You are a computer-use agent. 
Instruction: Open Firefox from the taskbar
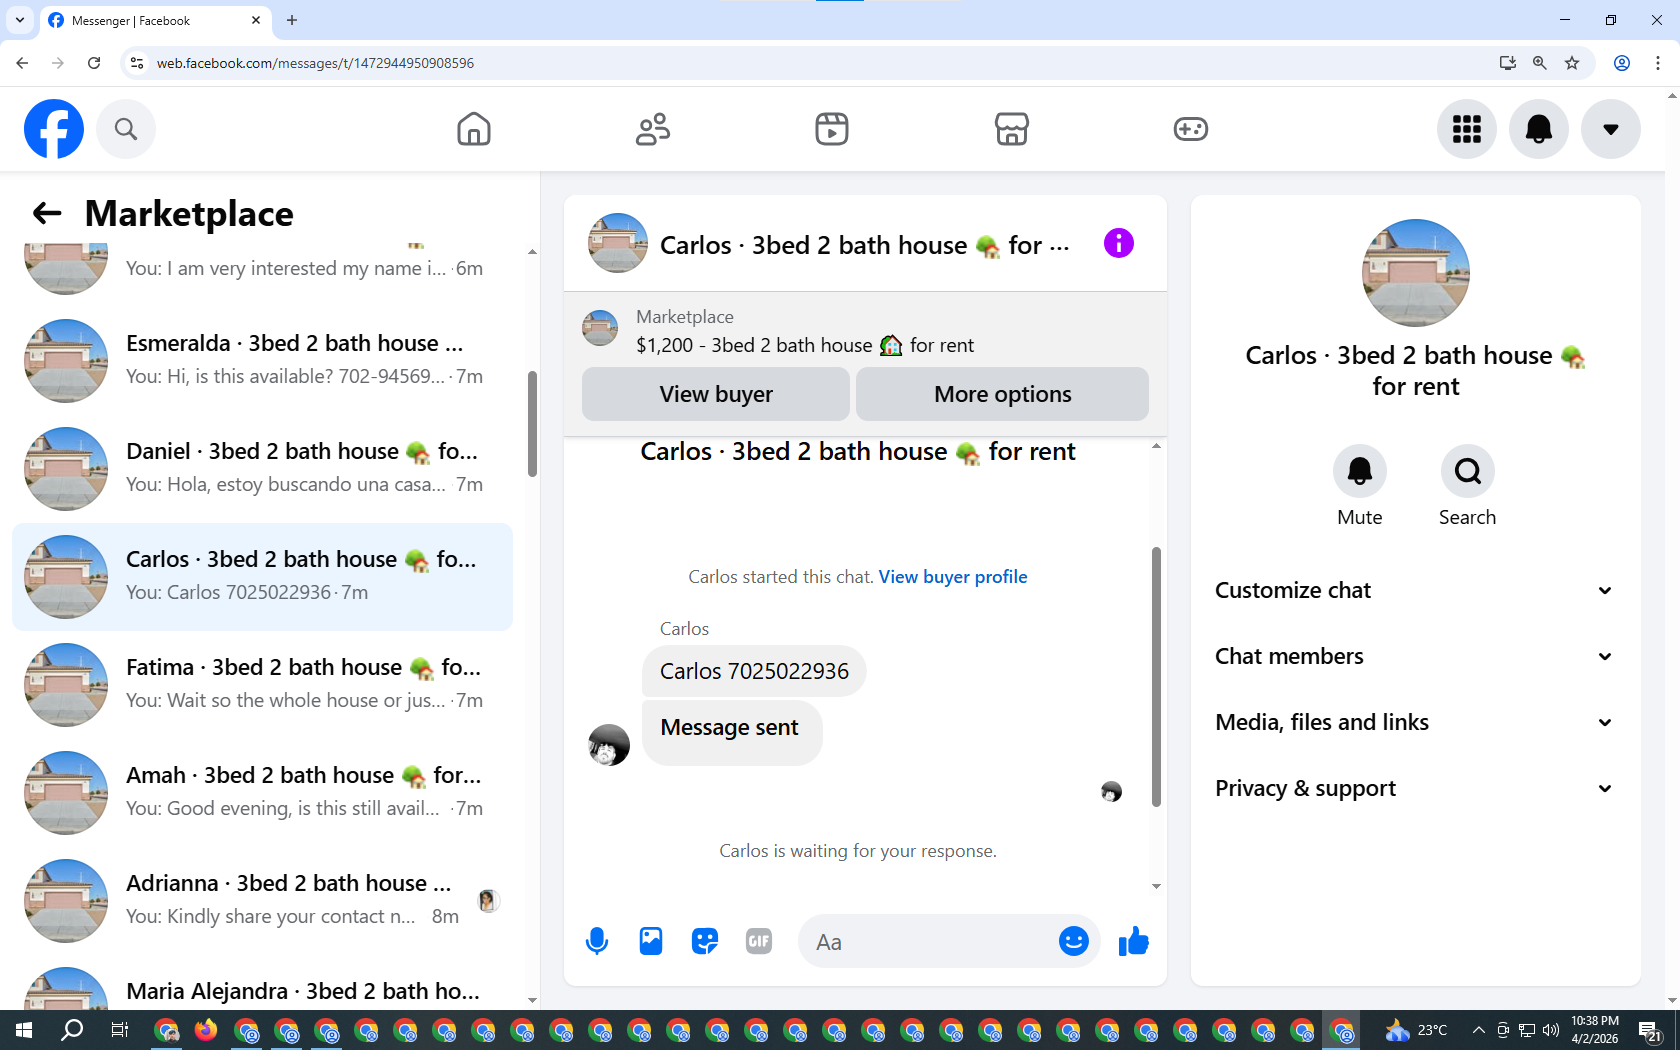206,1030
